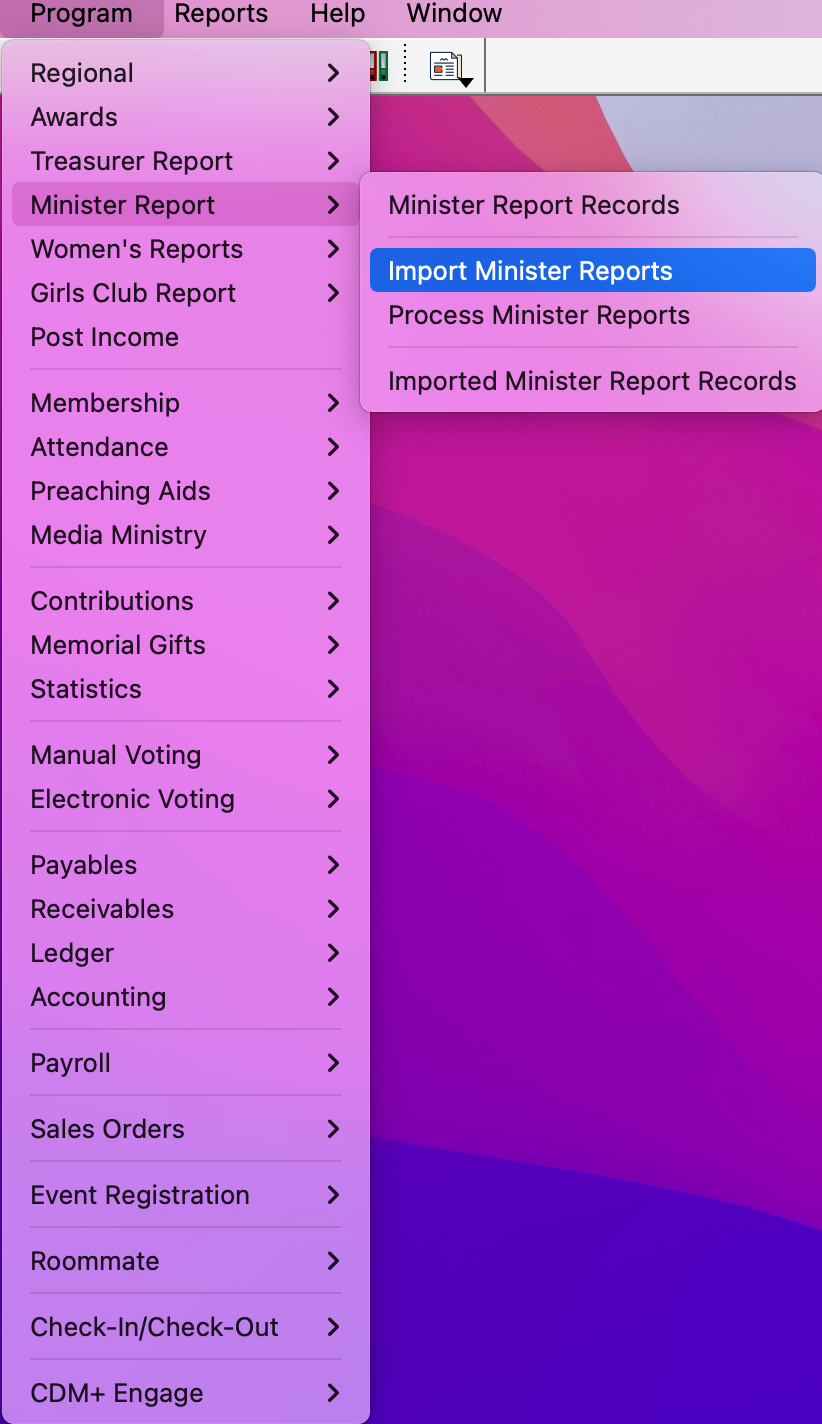The height and width of the screenshot is (1424, 822).
Task: Expand the Treasurer Report submenu chevron
Action: (333, 161)
